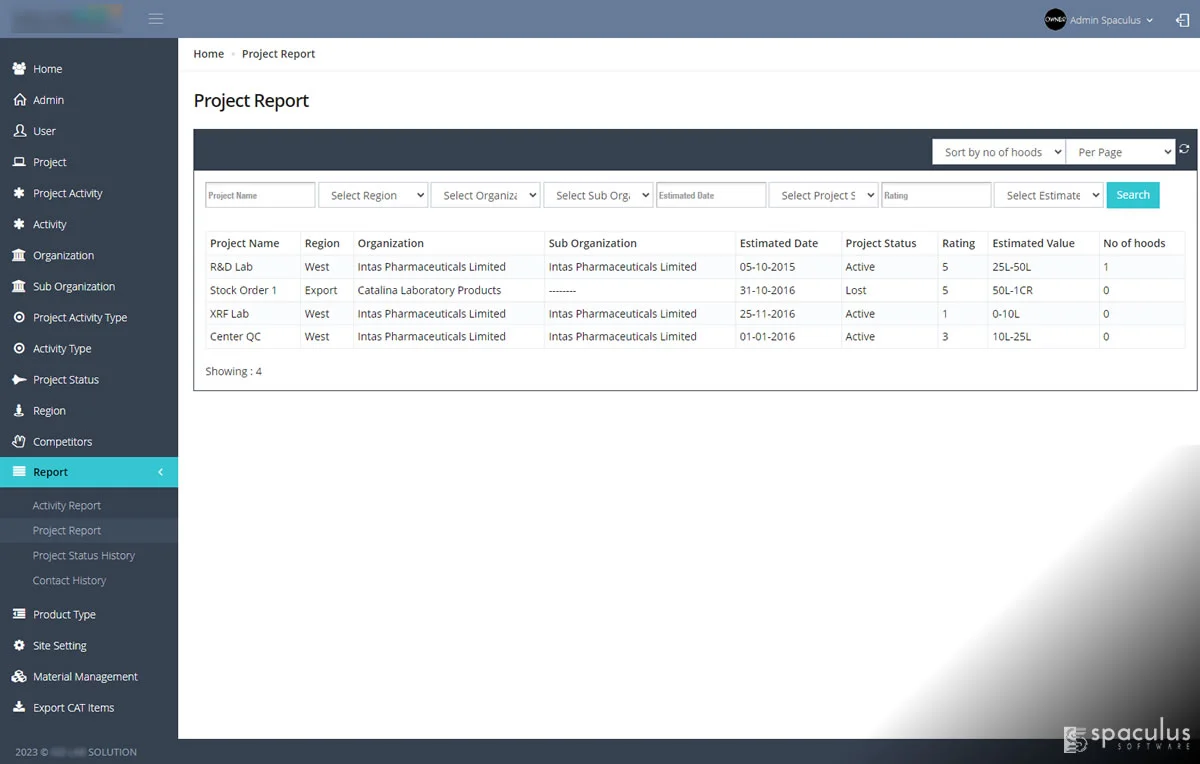Image resolution: width=1200 pixels, height=764 pixels.
Task: Click the Project Name input field
Action: [x=260, y=195]
